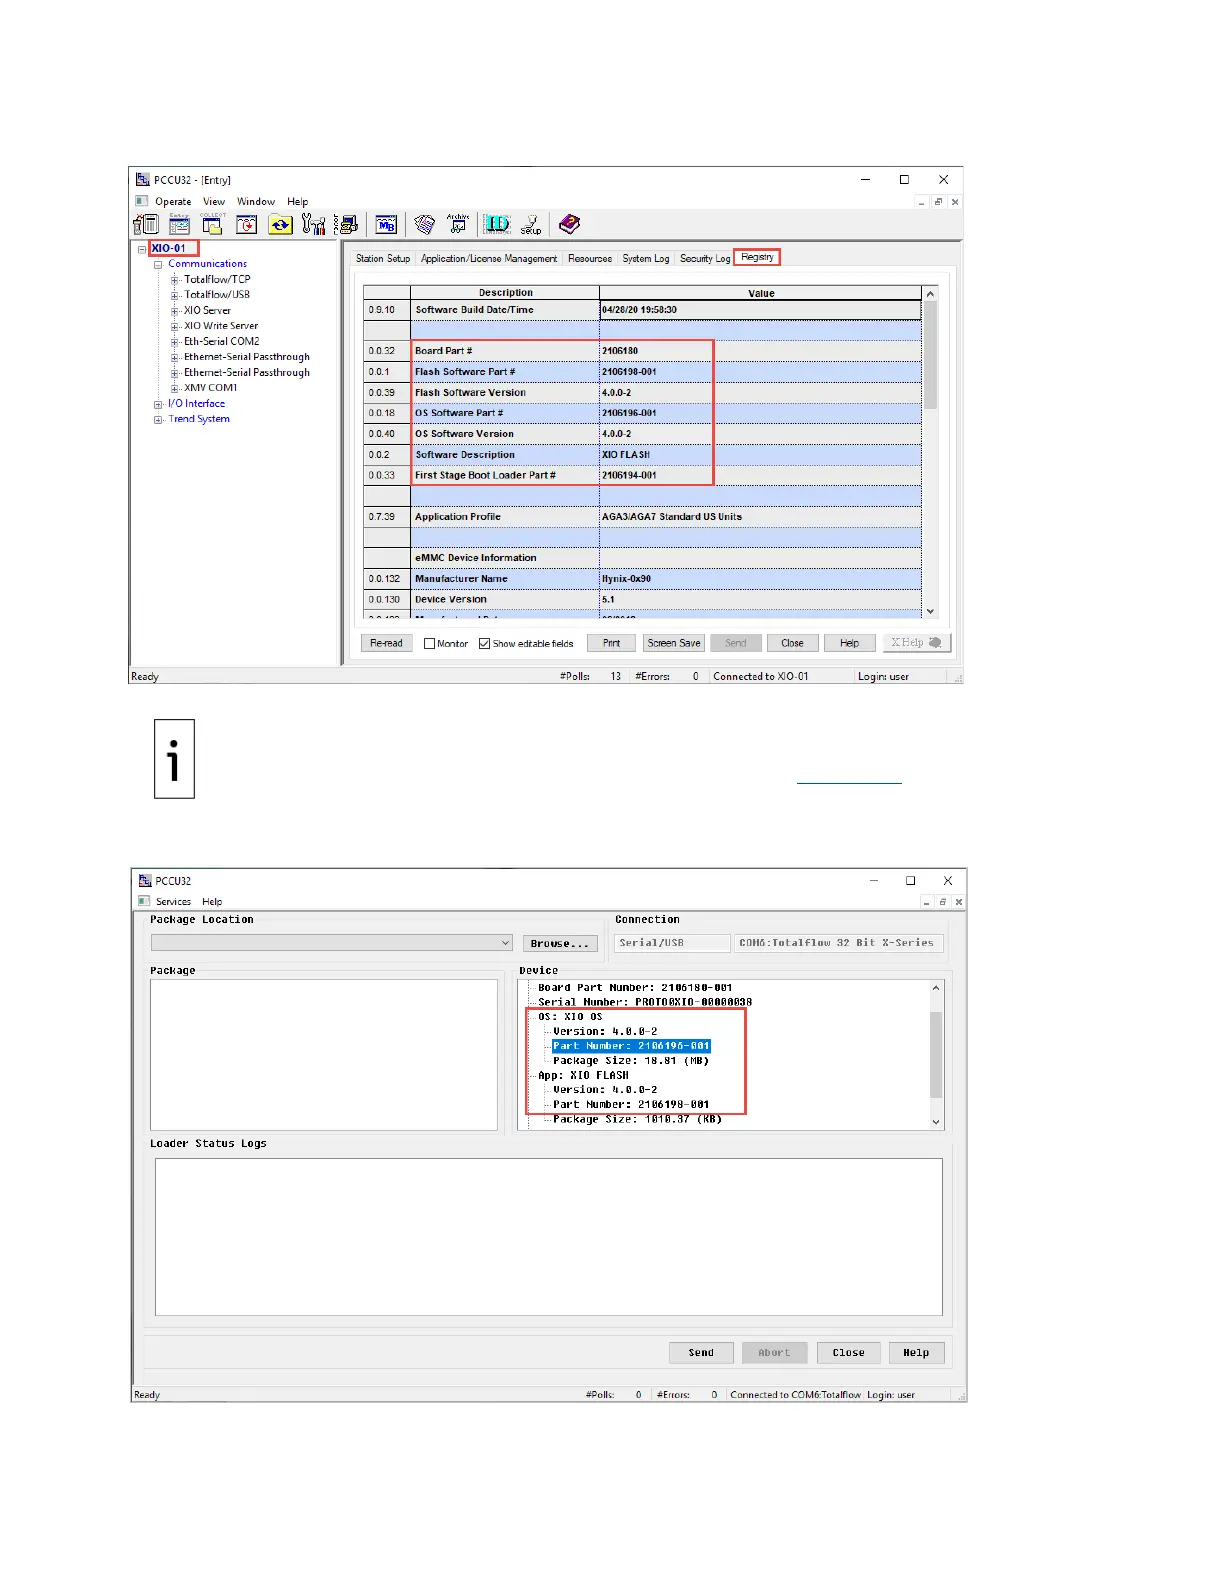The width and height of the screenshot is (1224, 1584).
Task: Open the Operate menu
Action: pyautogui.click(x=173, y=202)
